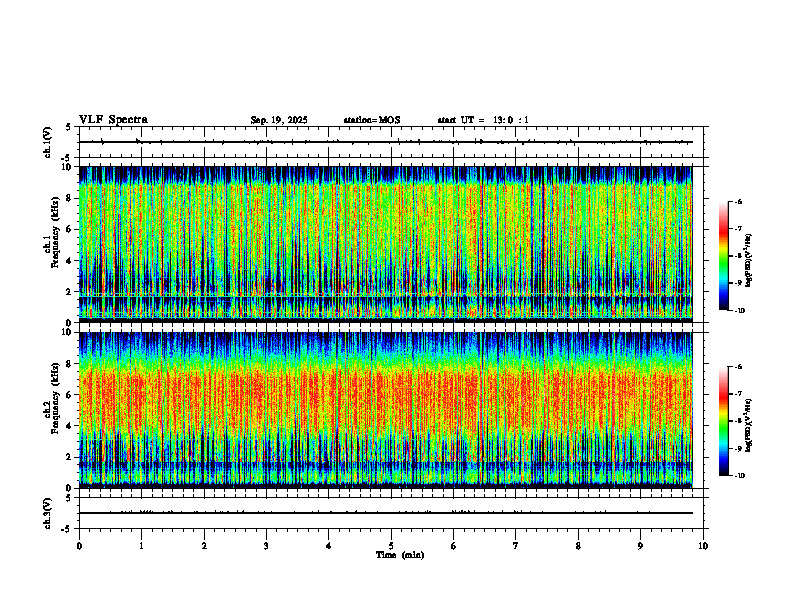Click the -10 label on ch.2 color scale
This screenshot has height=612, width=792.
click(x=739, y=475)
